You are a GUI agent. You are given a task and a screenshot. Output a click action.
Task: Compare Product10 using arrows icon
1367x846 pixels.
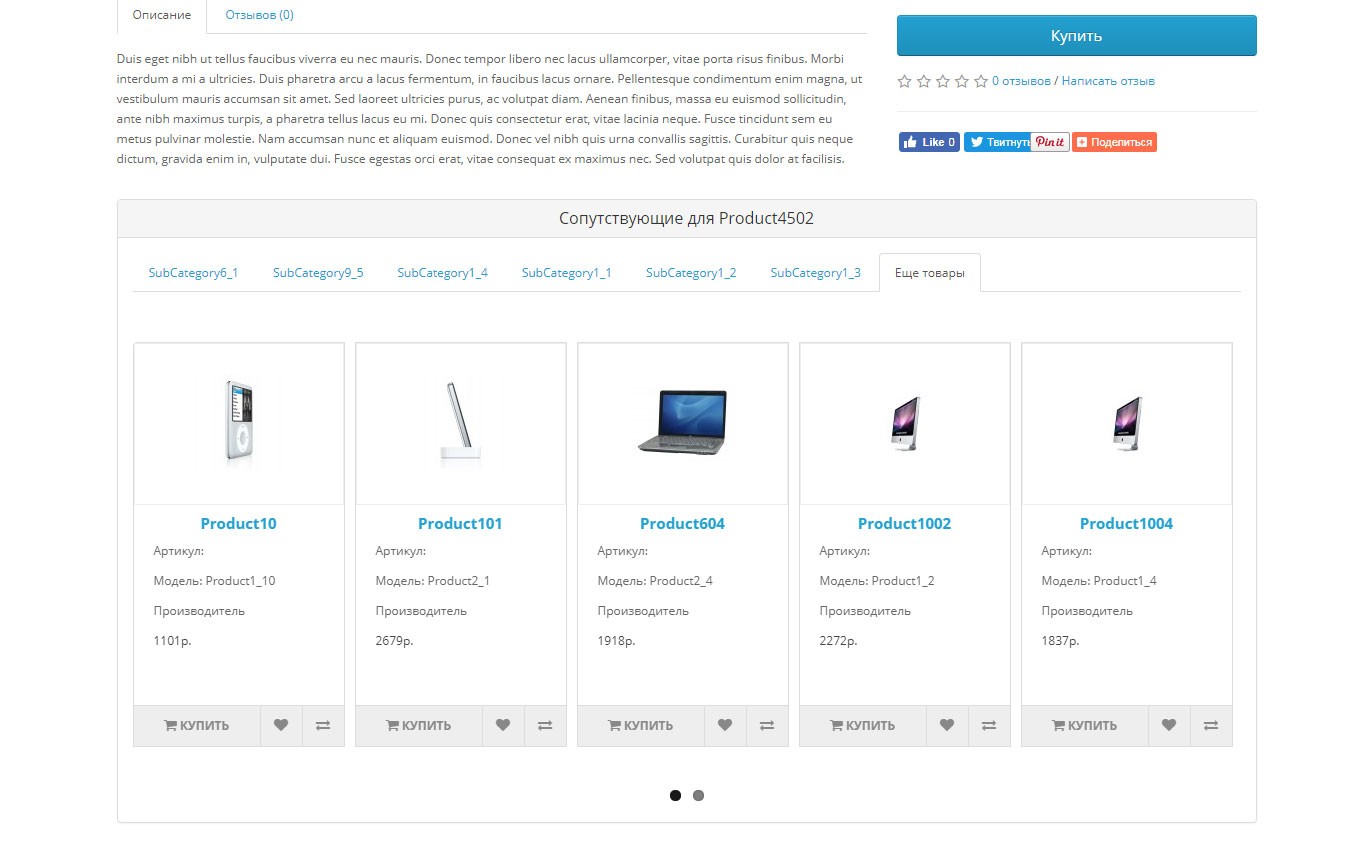(x=323, y=726)
